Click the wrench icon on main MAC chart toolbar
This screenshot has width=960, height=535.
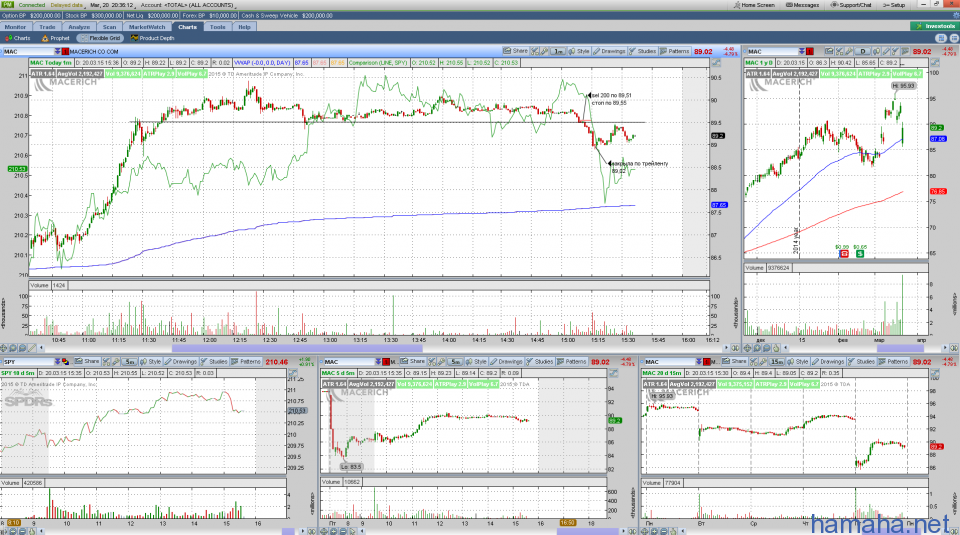(x=544, y=51)
